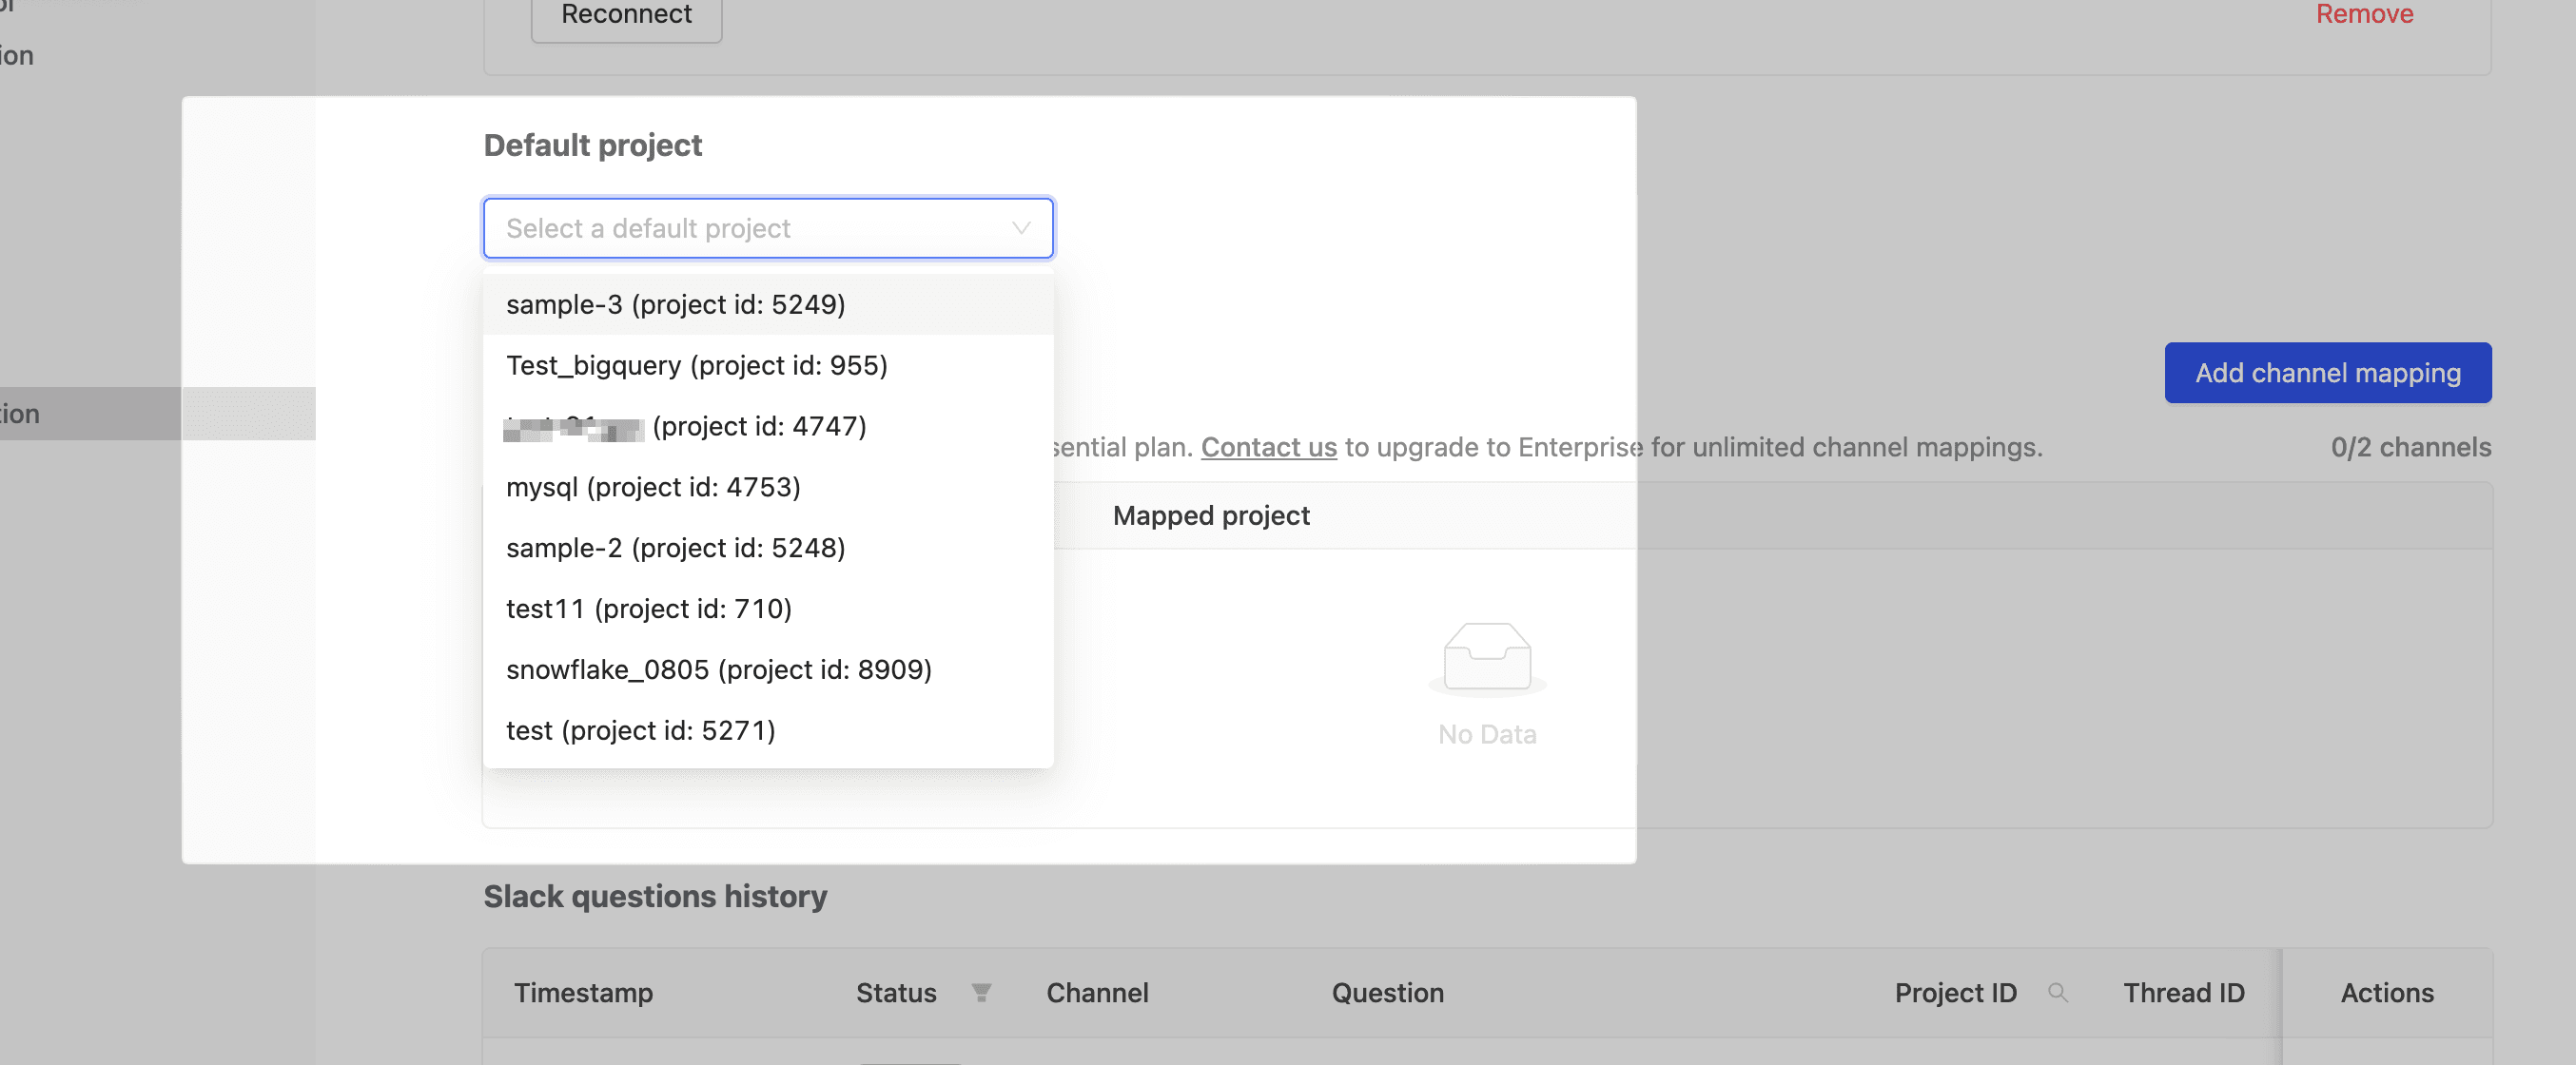Select "sample-3 (project id: 5249)" option
Image resolution: width=2576 pixels, height=1065 pixels.
pyautogui.click(x=676, y=304)
